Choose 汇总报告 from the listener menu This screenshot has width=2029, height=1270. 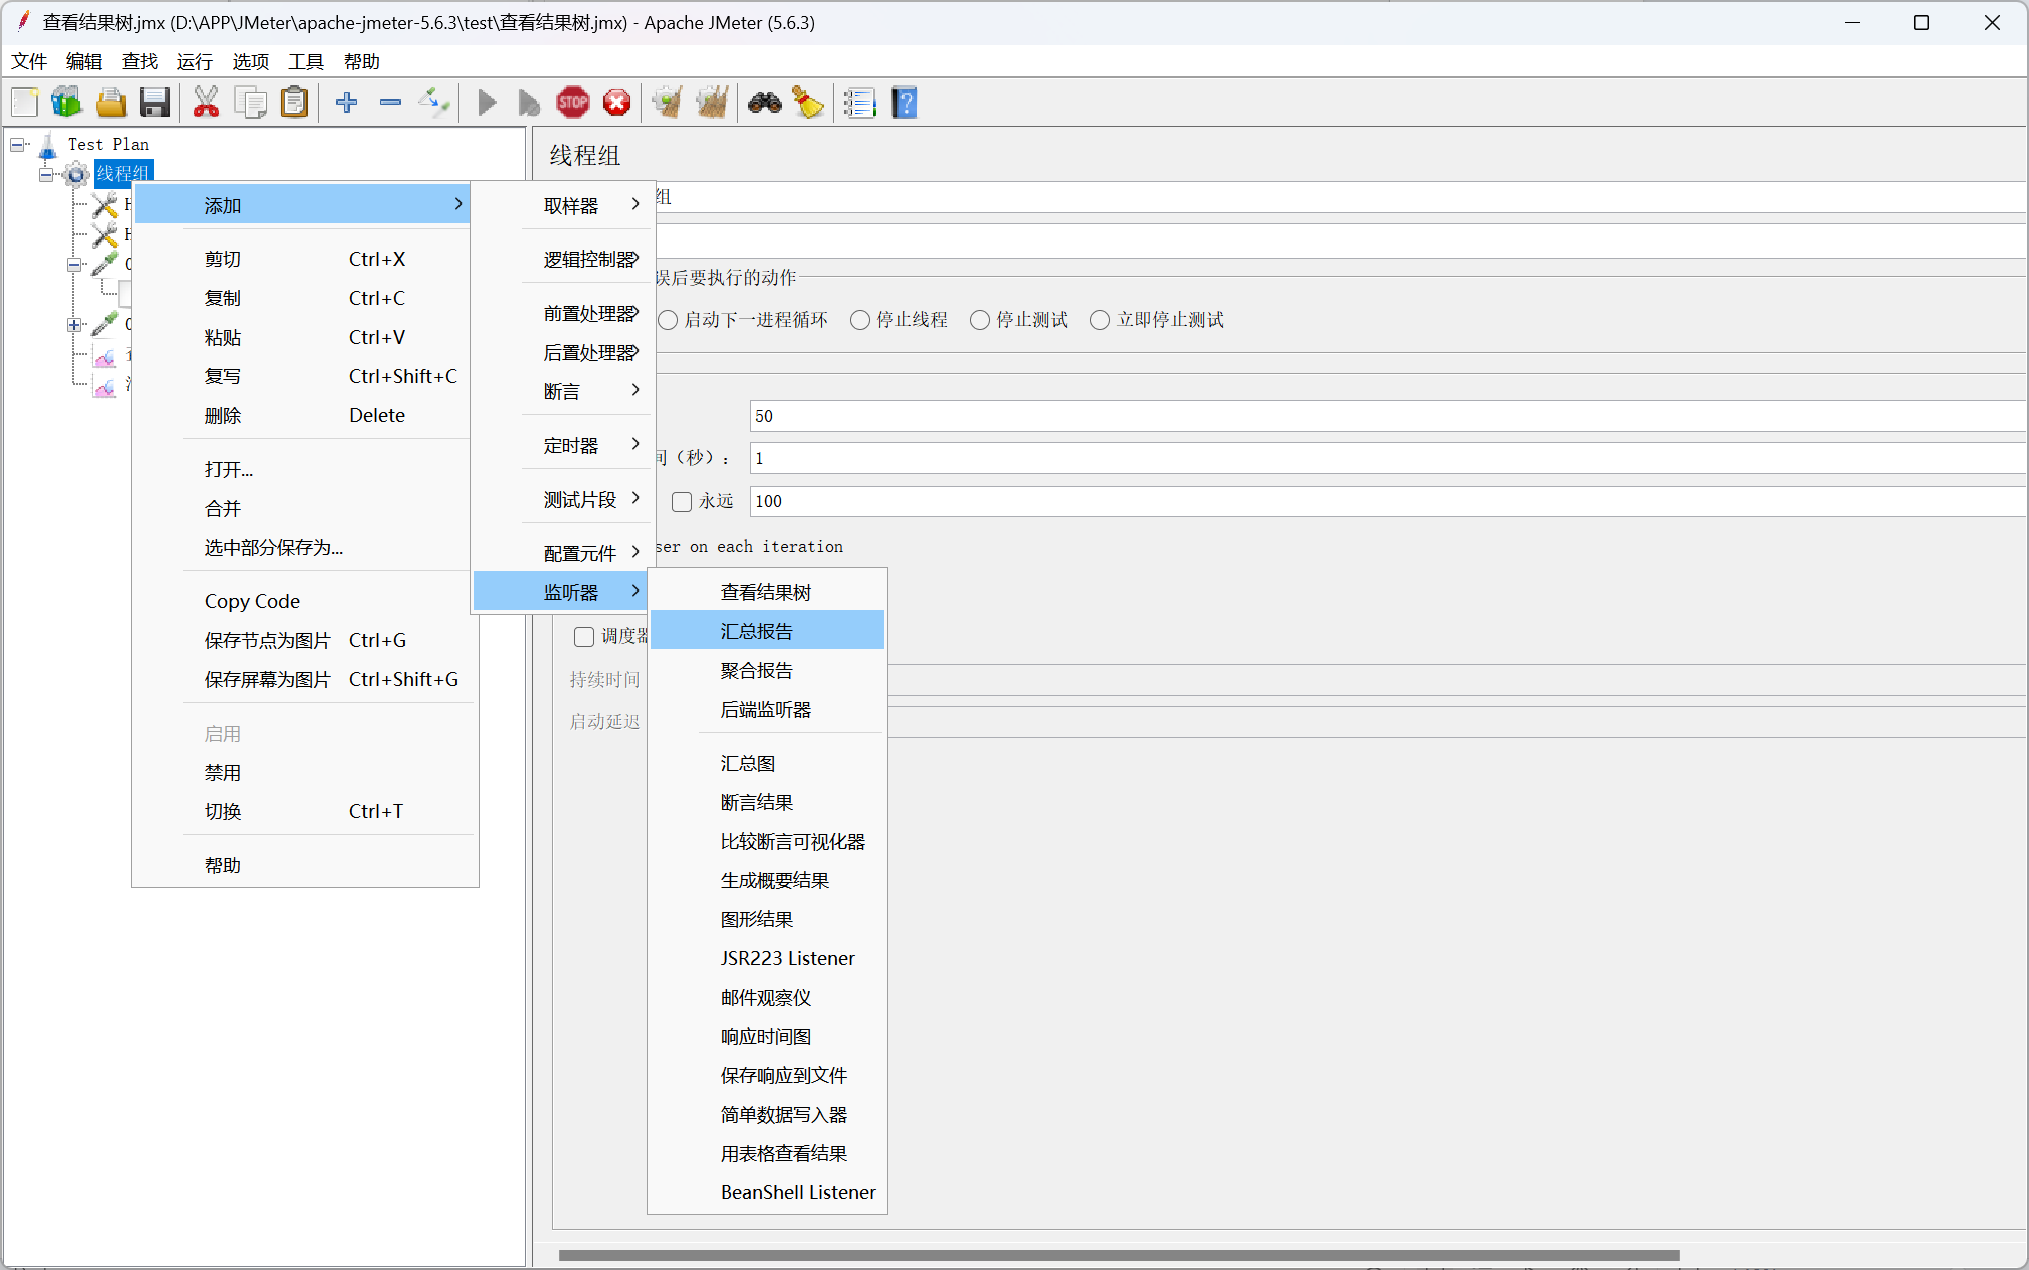click(x=757, y=631)
